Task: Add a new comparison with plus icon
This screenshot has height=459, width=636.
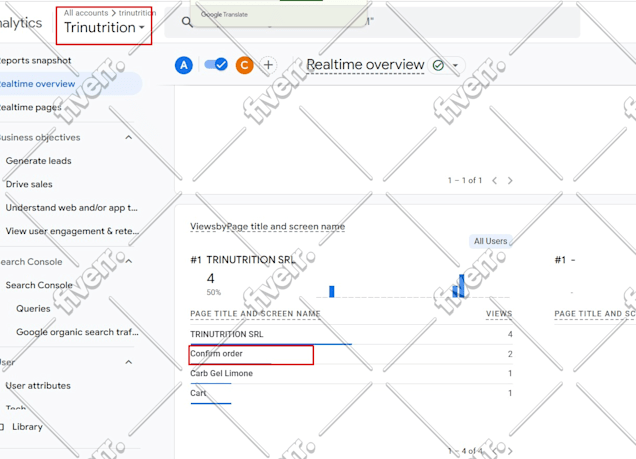Action: (x=268, y=65)
